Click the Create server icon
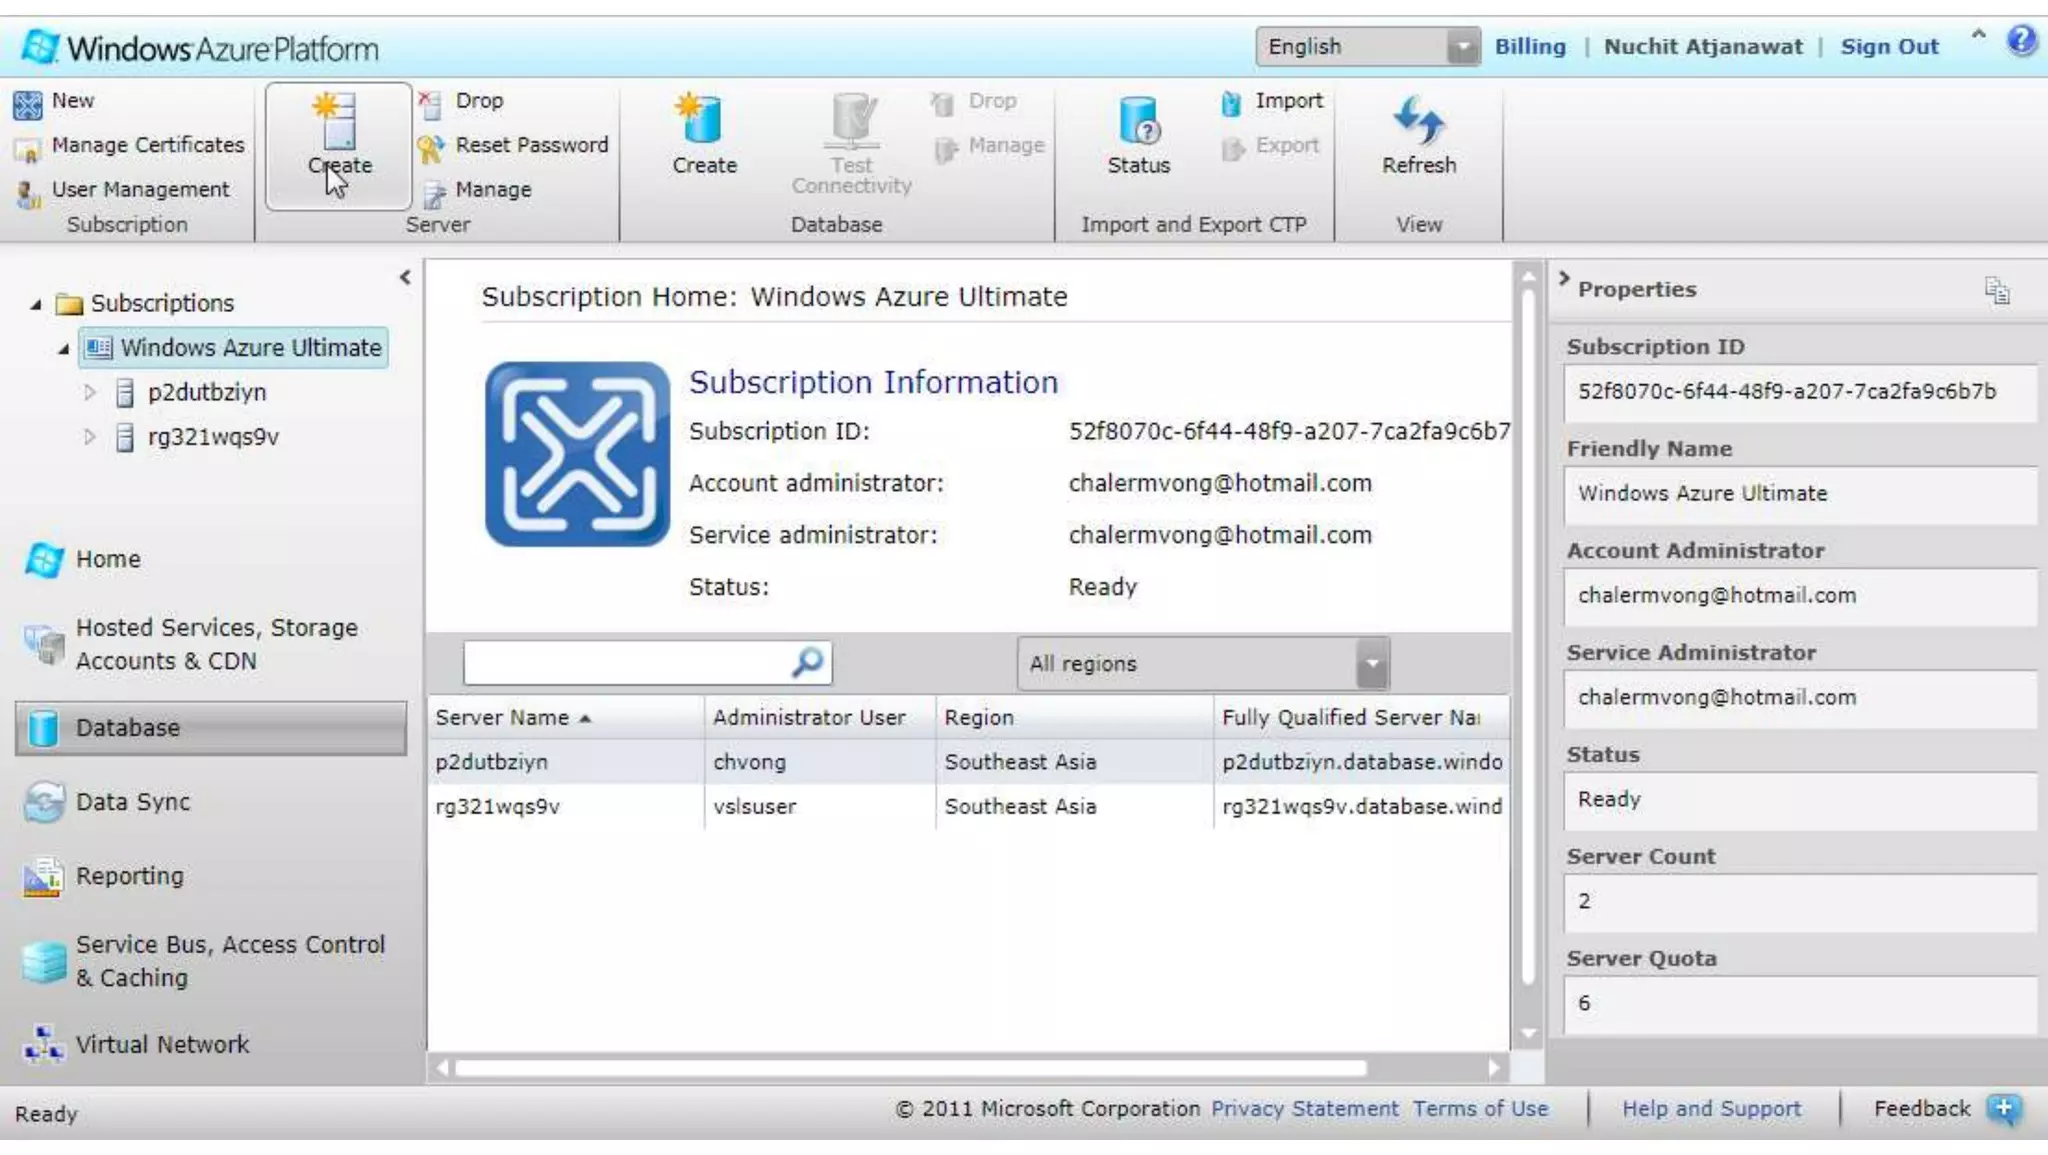Image resolution: width=2048 pixels, height=1155 pixels. tap(337, 123)
